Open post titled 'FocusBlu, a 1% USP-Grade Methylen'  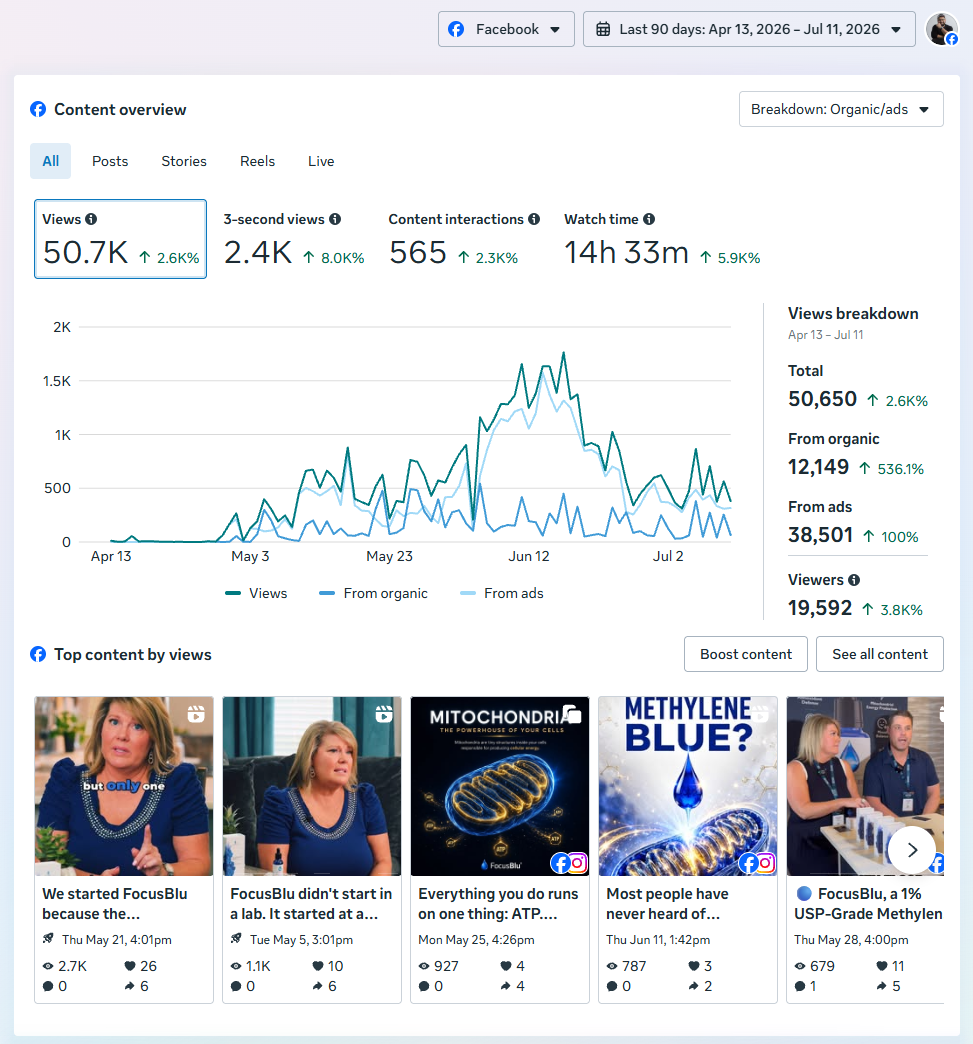(x=868, y=904)
